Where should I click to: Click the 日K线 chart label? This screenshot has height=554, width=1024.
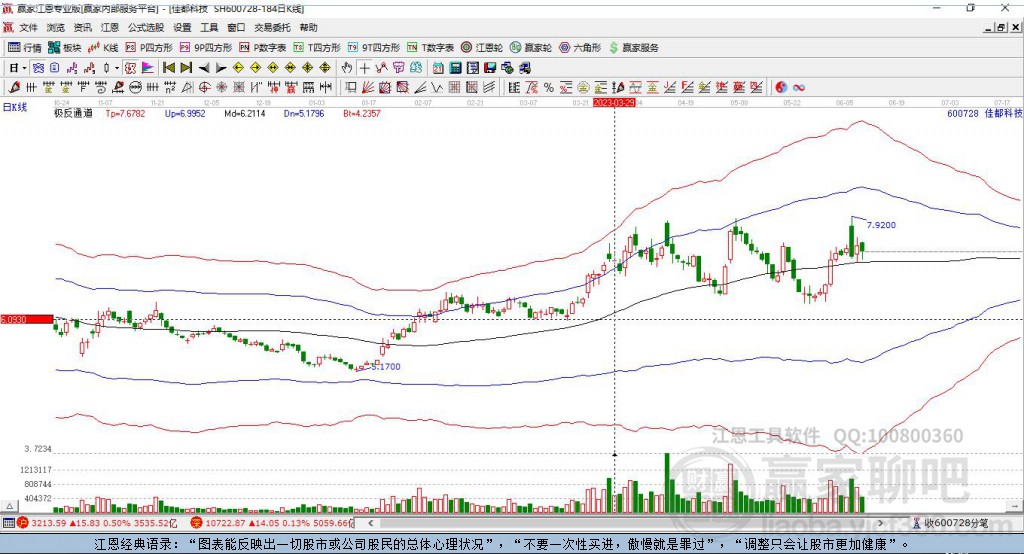point(15,107)
